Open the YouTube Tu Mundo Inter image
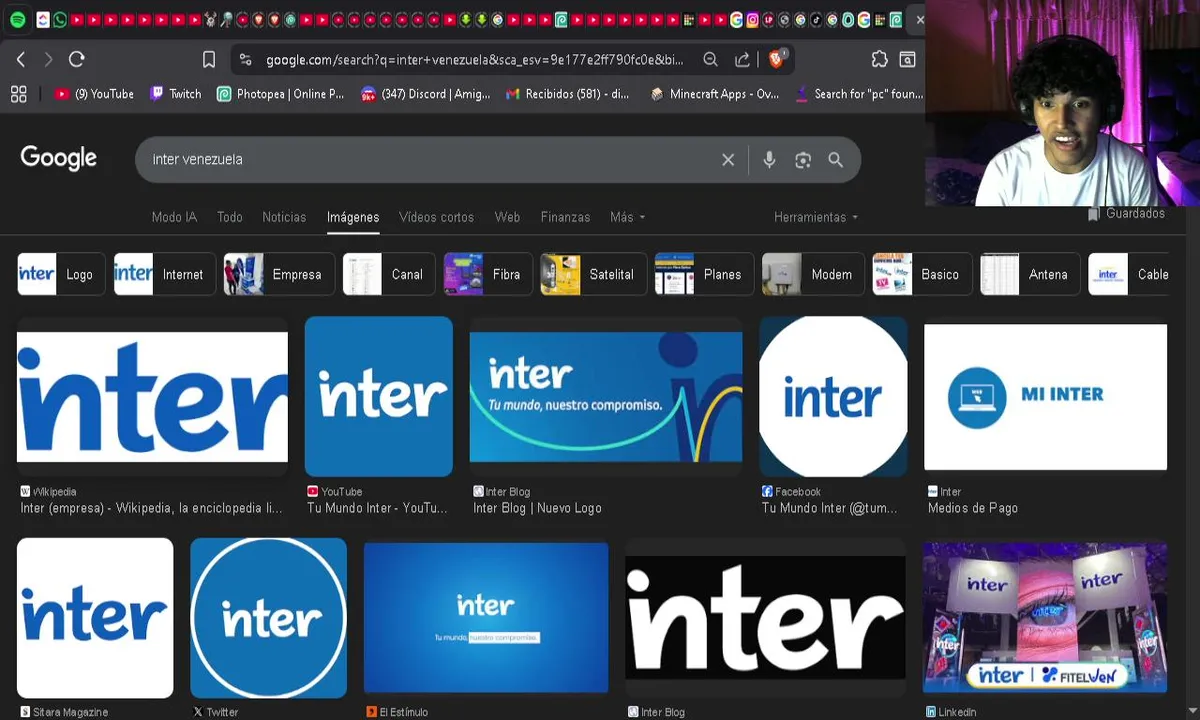1200x720 pixels. click(378, 396)
